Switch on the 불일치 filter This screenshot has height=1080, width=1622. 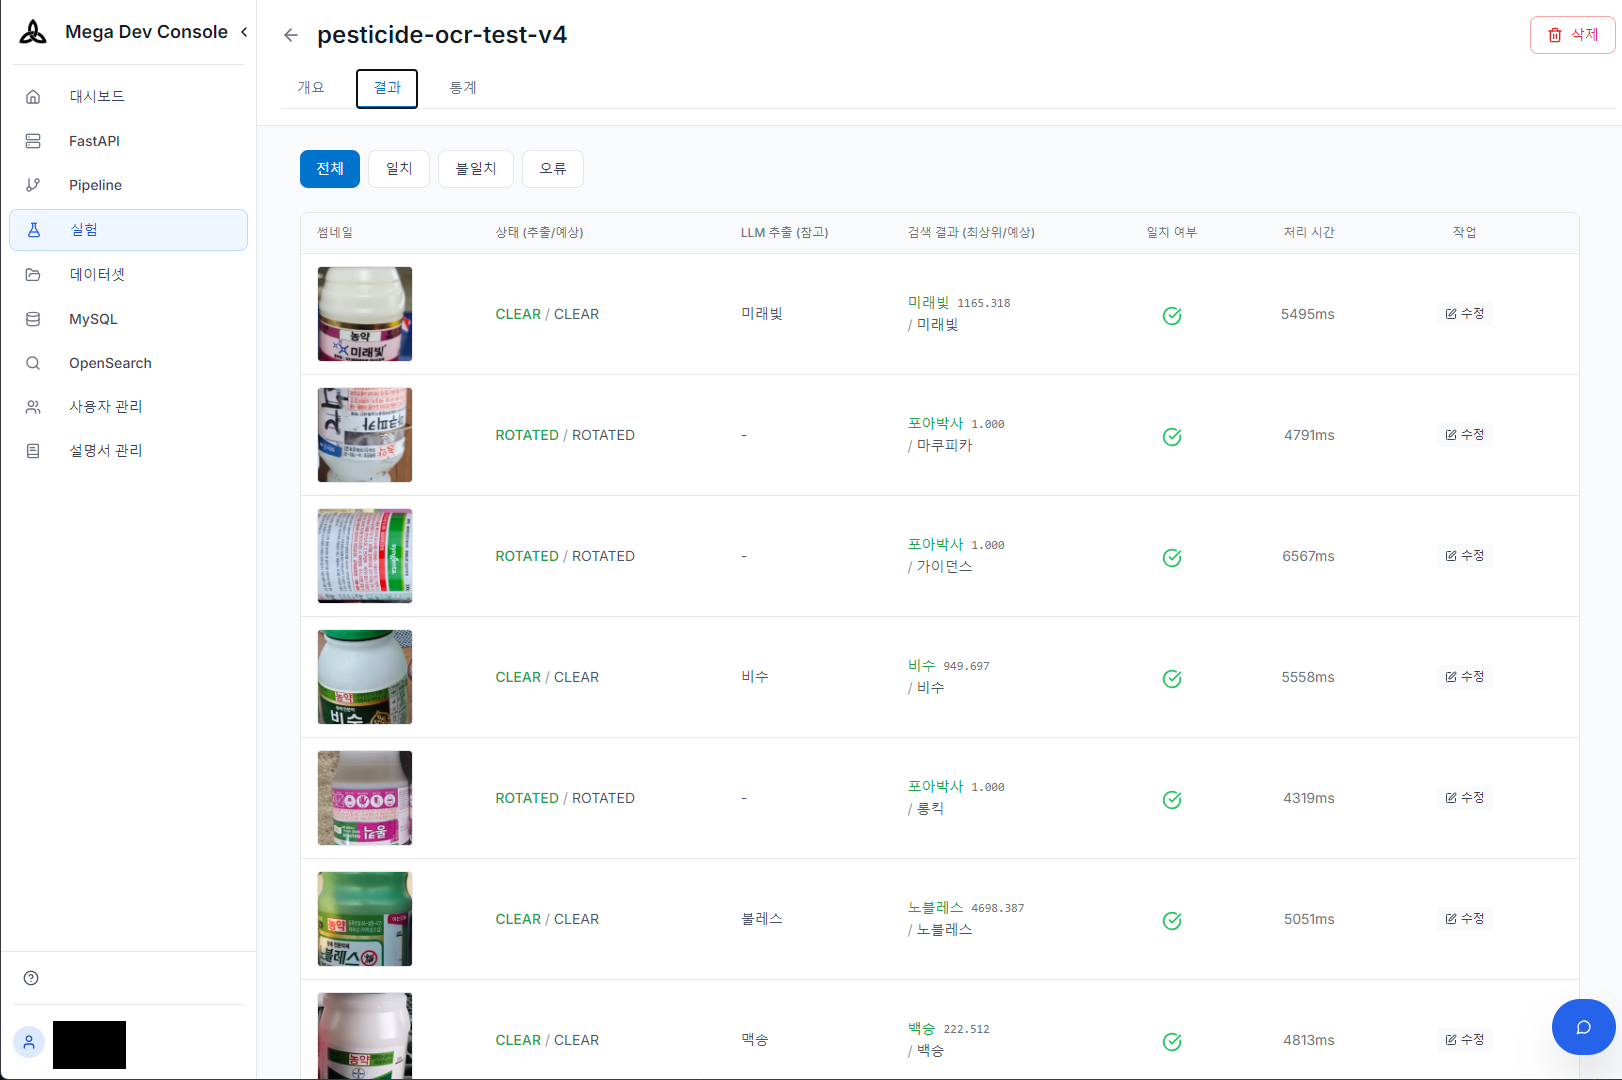point(475,168)
